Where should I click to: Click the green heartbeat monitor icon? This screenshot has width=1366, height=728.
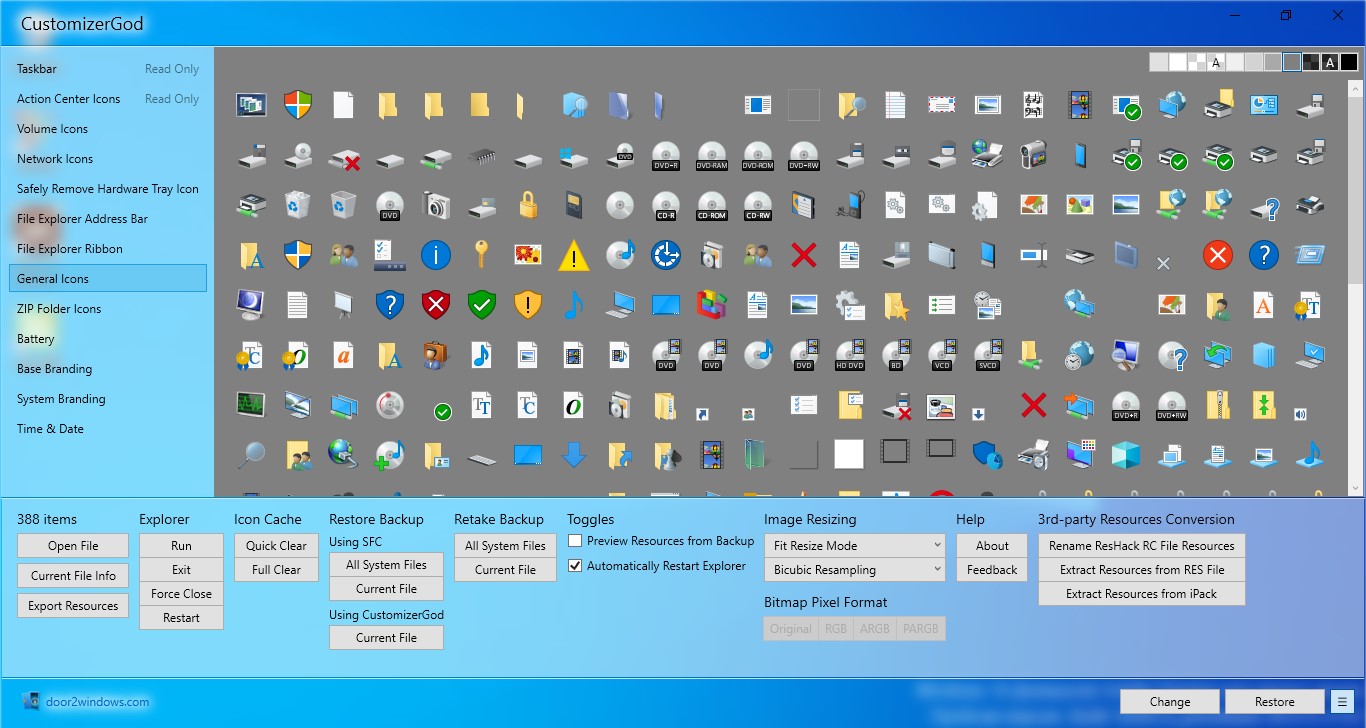250,405
